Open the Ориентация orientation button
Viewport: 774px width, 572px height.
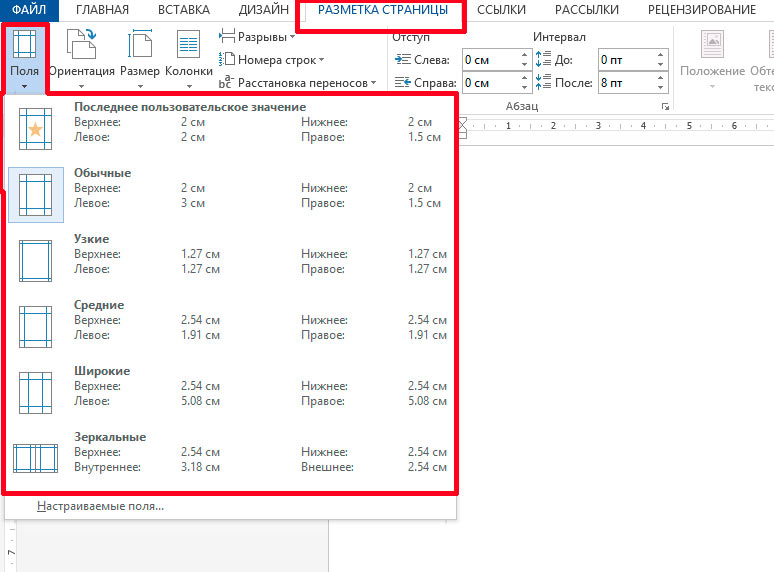pyautogui.click(x=81, y=58)
